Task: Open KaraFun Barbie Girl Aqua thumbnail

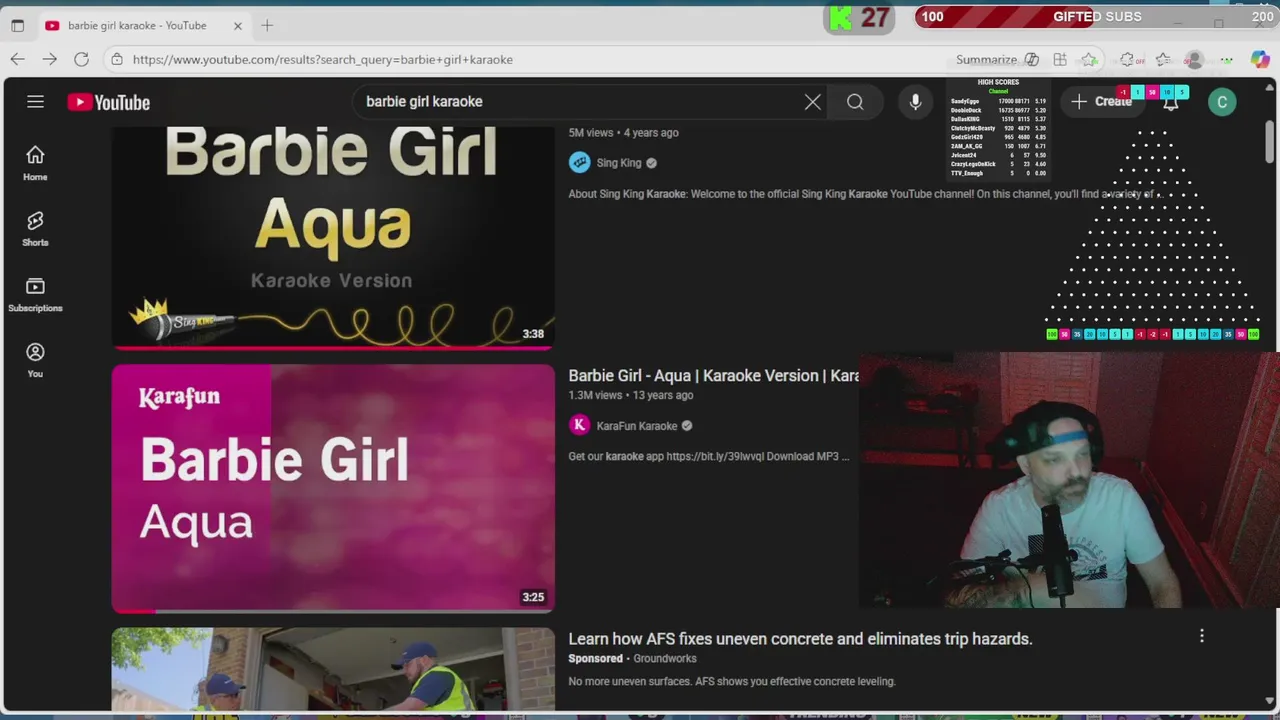Action: click(333, 488)
